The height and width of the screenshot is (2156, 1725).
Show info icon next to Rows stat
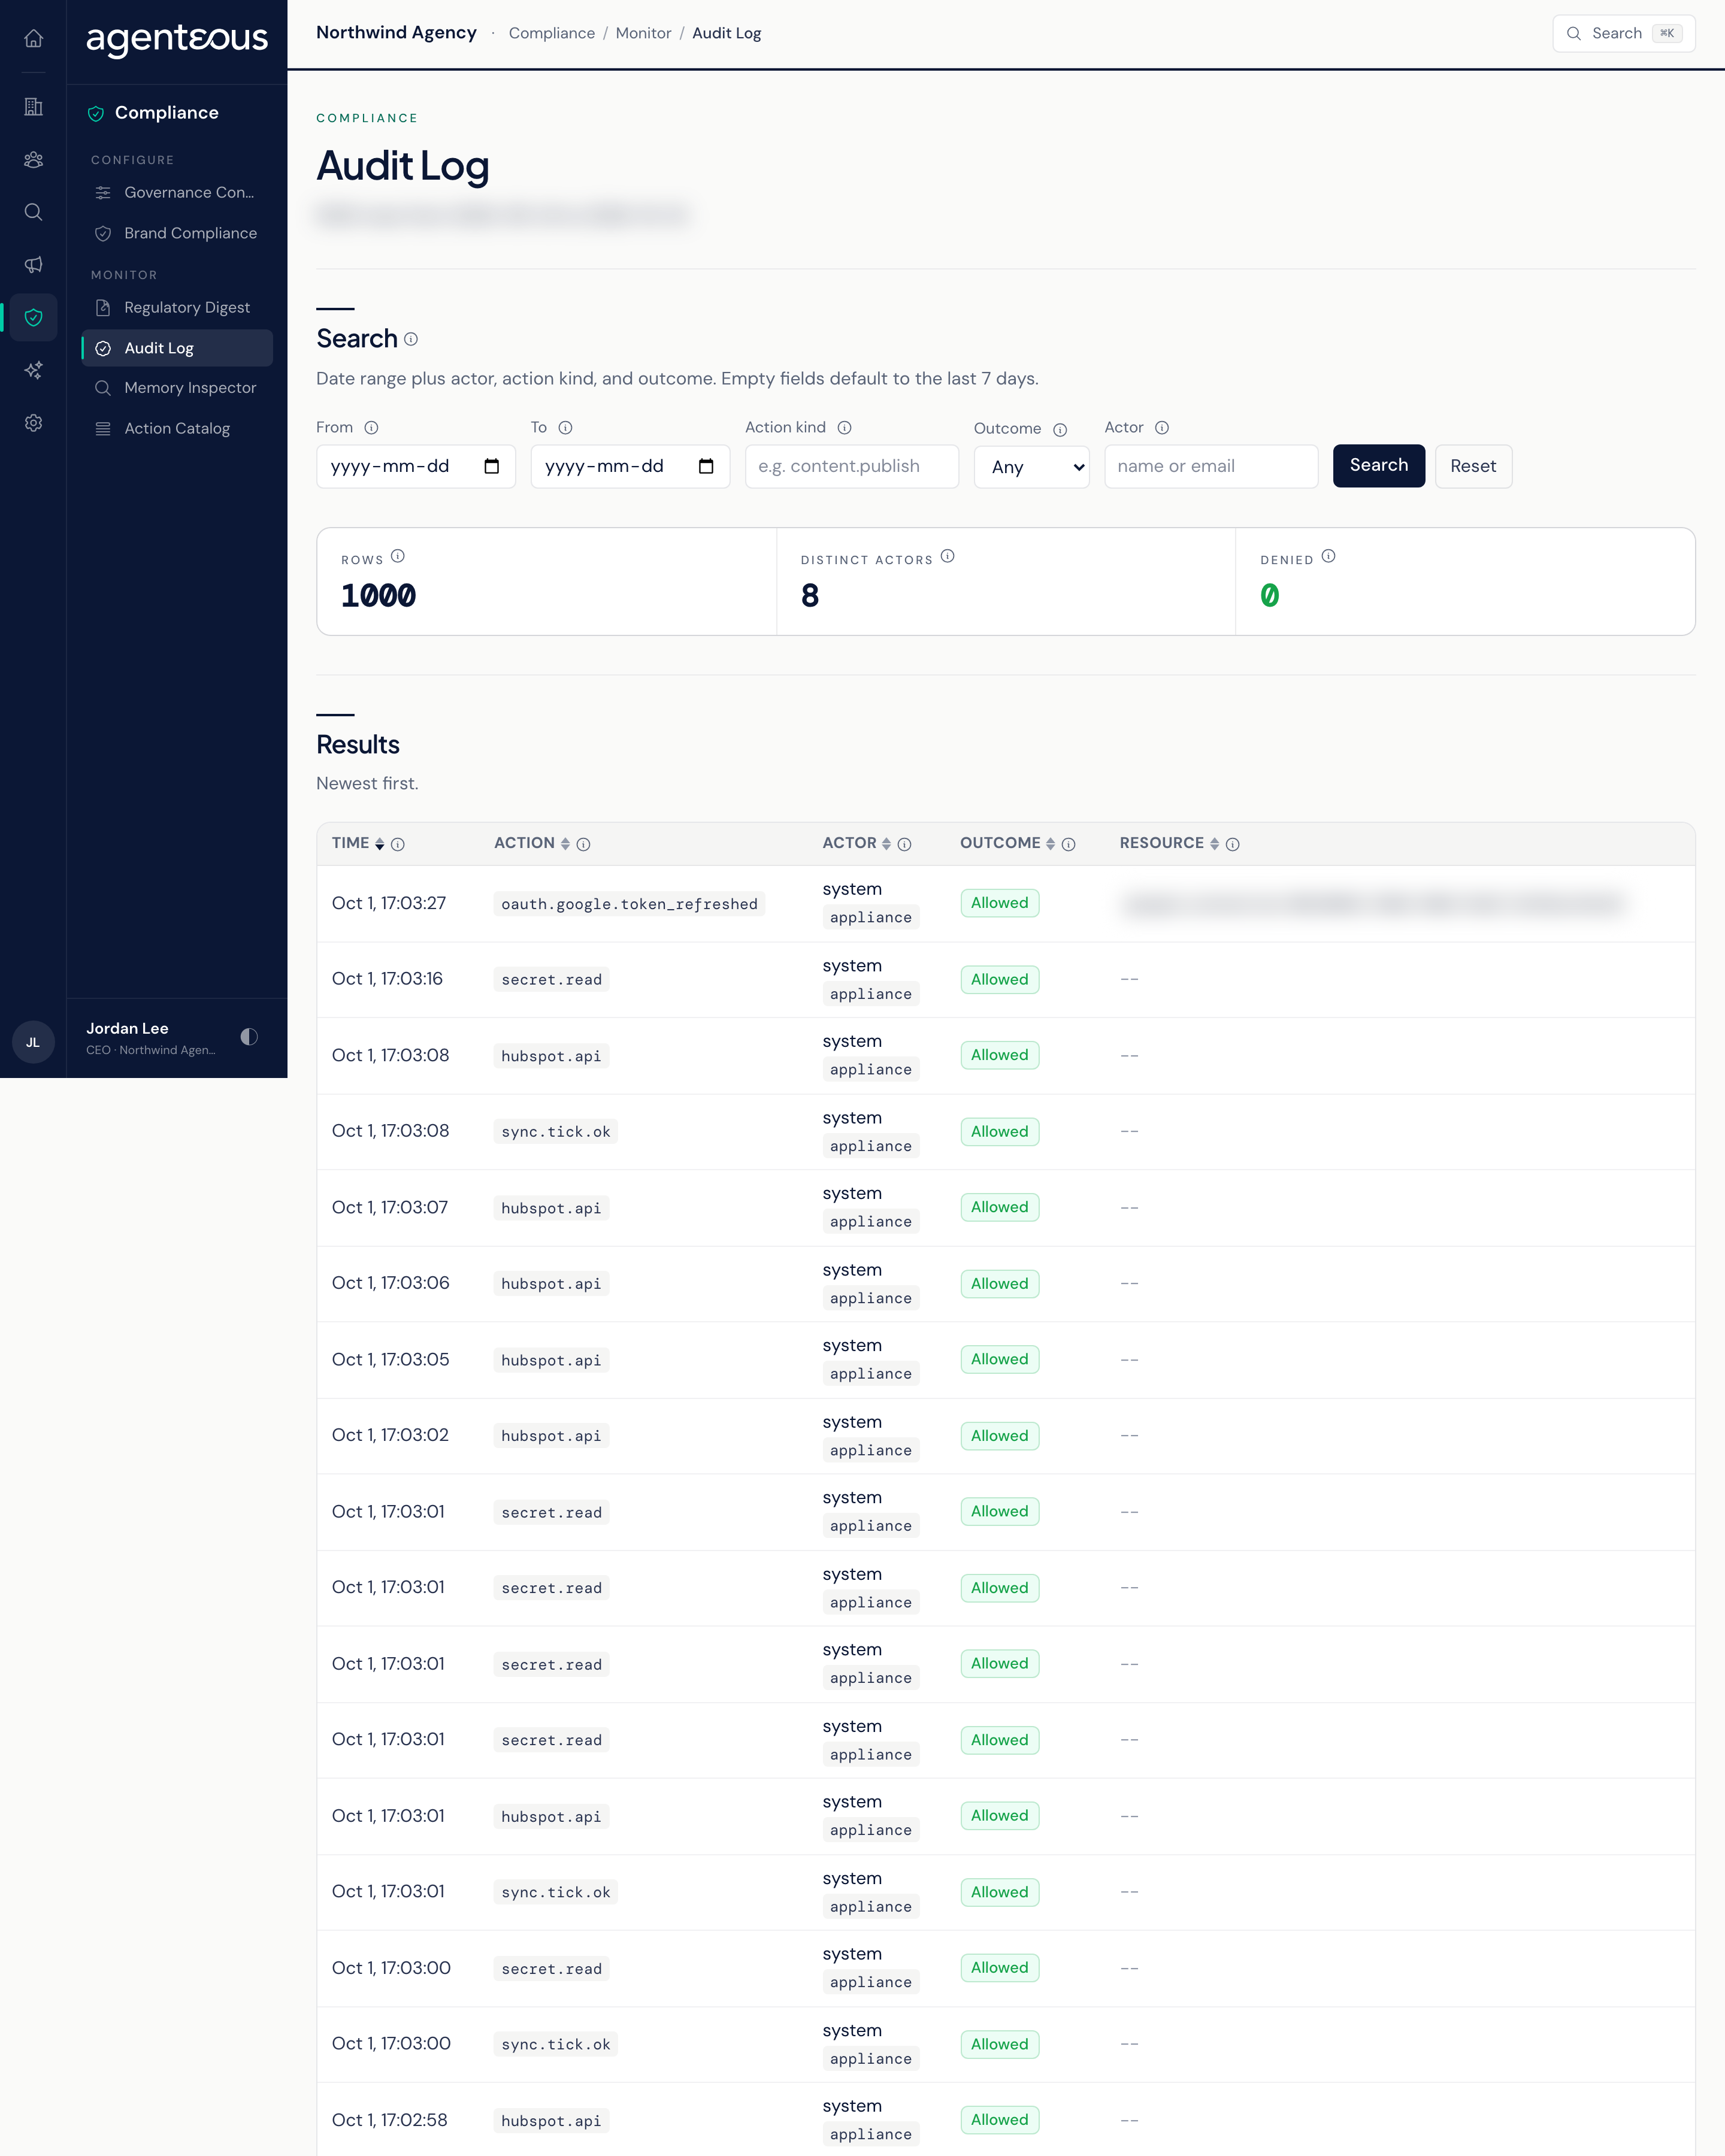coord(398,556)
